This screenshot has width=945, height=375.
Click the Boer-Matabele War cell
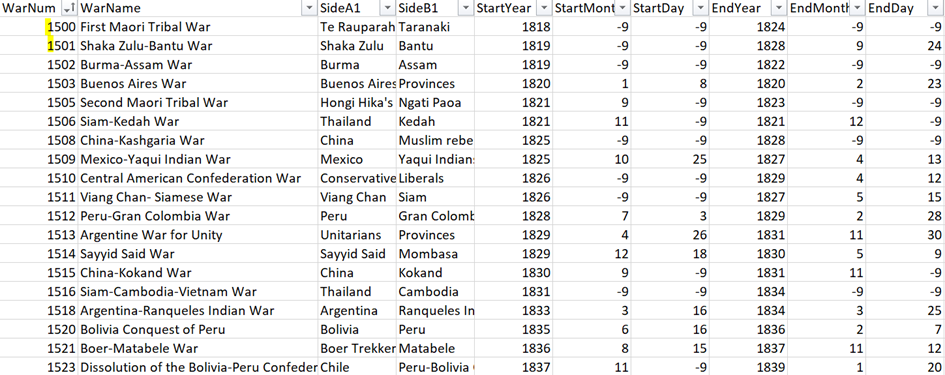tap(198, 348)
